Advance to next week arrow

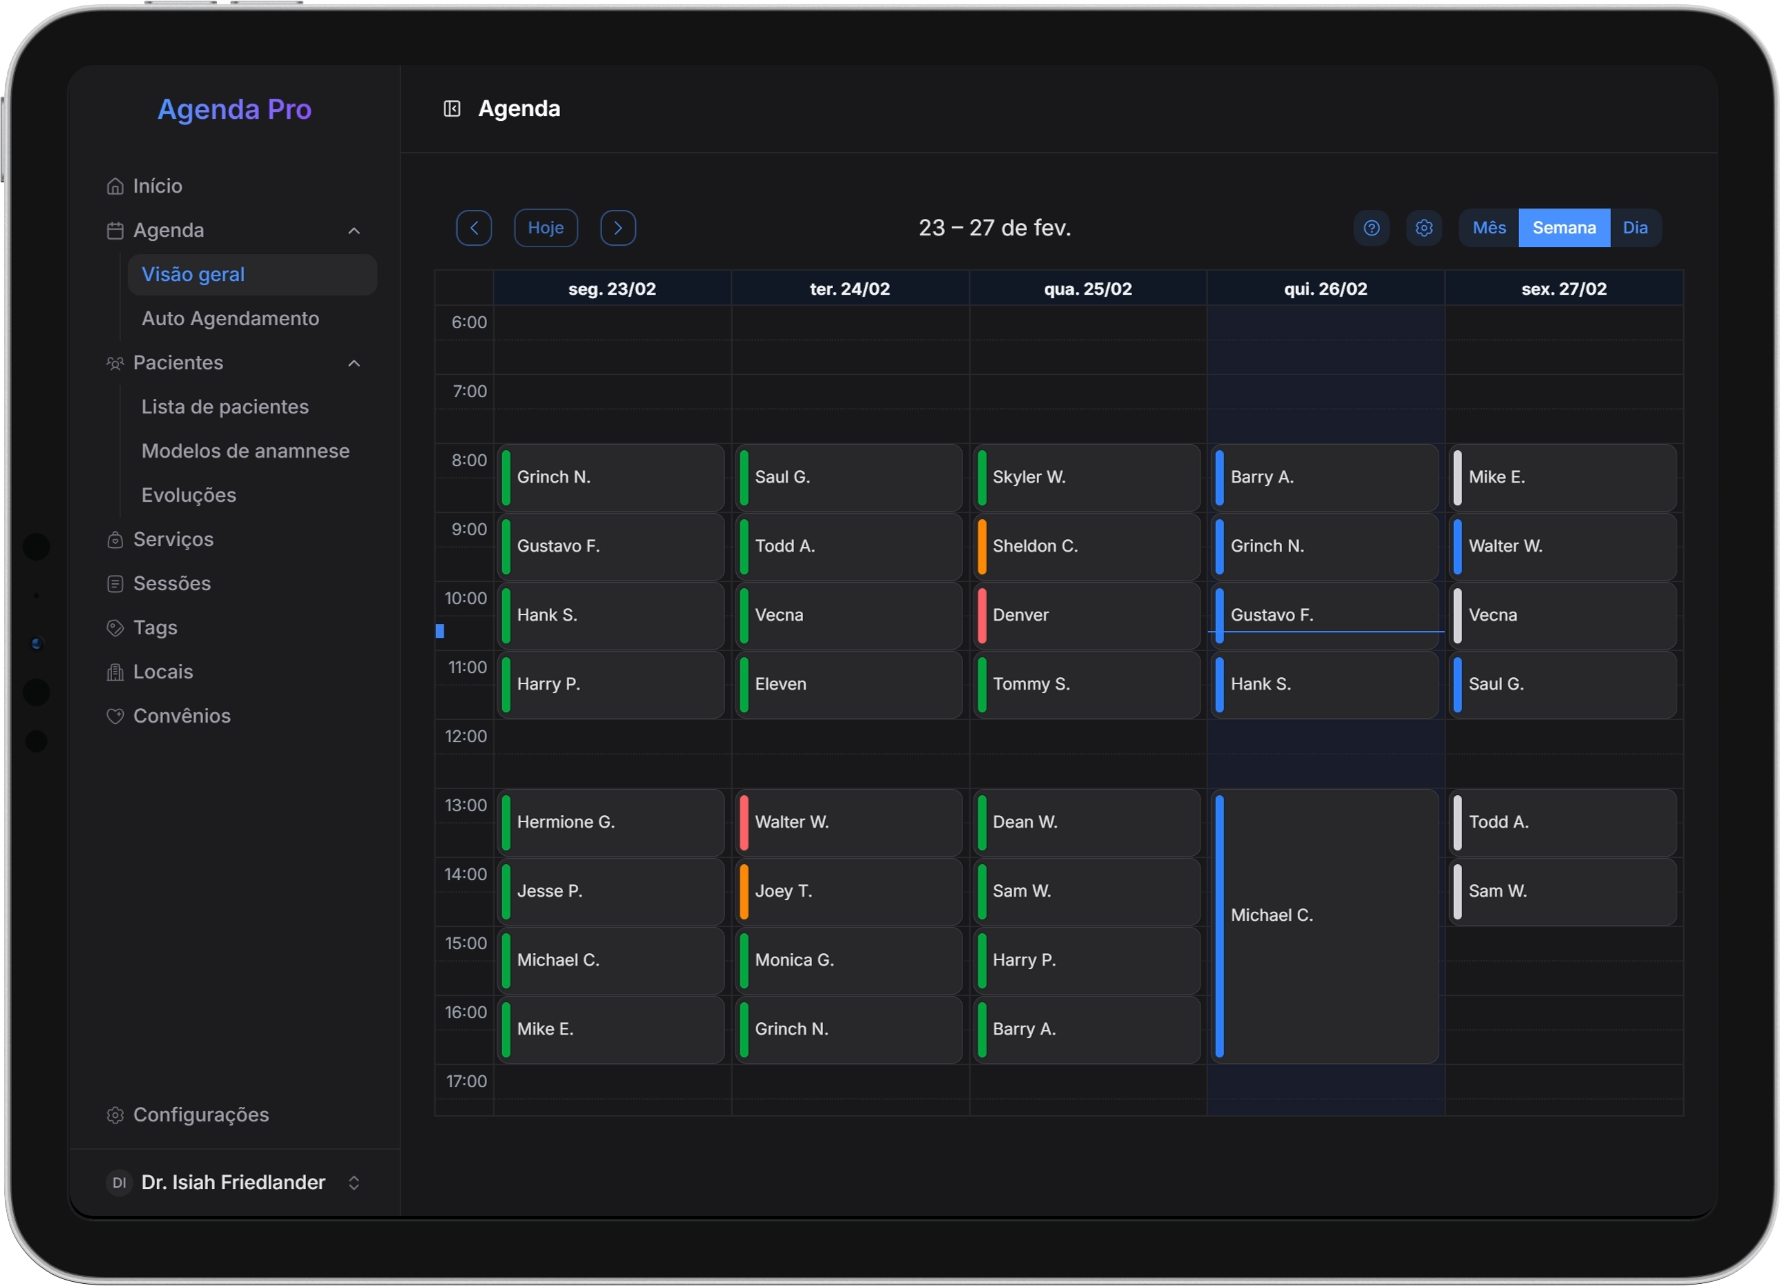[618, 228]
